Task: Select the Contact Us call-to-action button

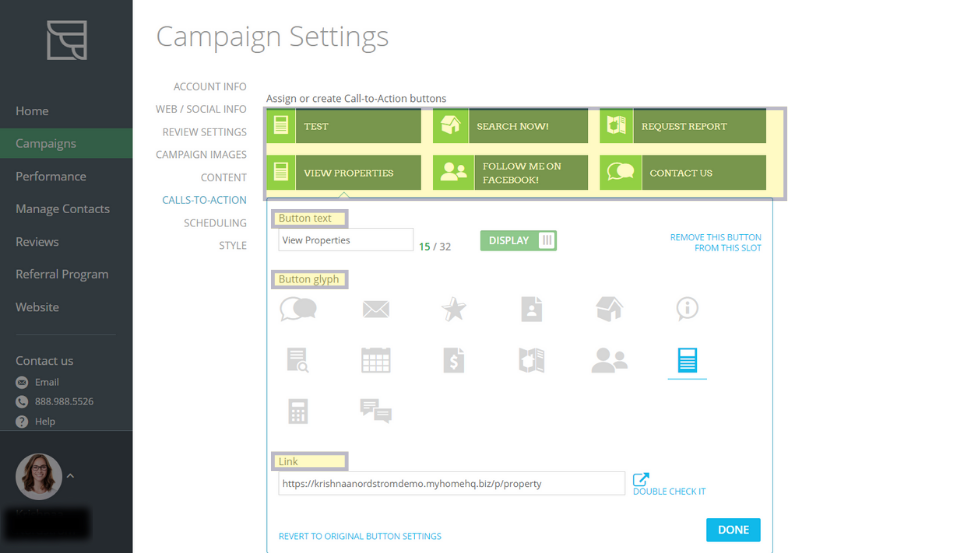Action: tap(683, 173)
